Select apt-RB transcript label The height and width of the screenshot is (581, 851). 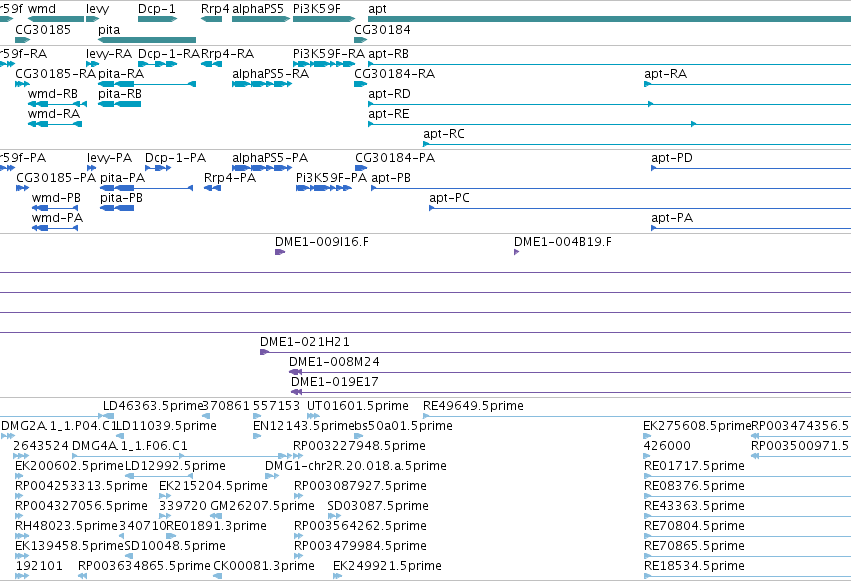tap(388, 54)
